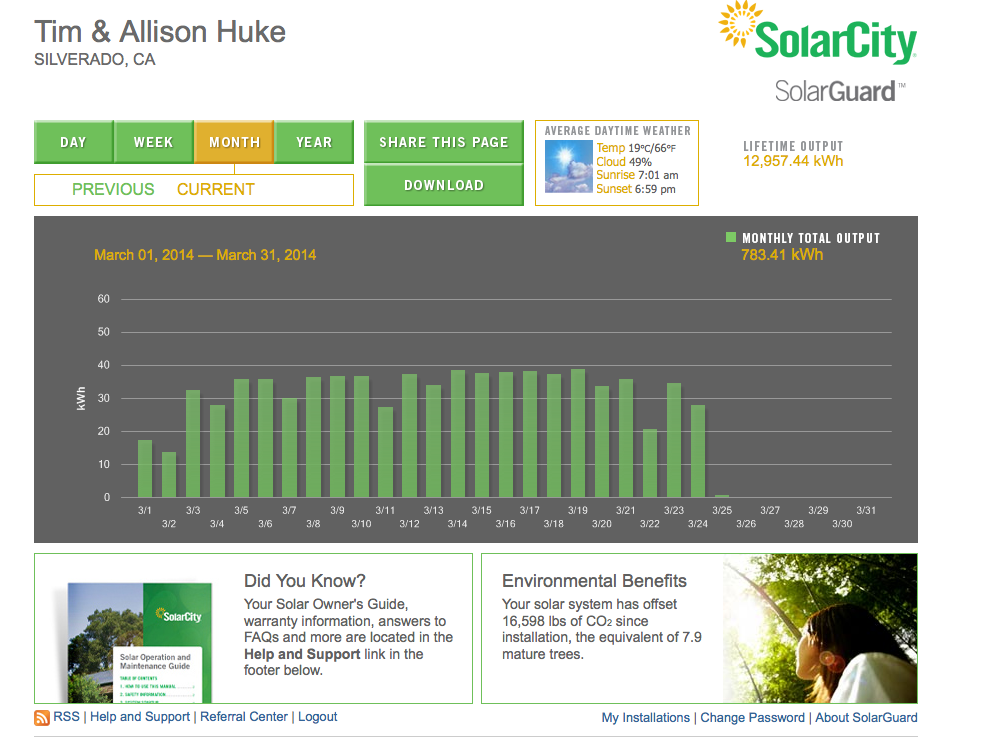The width and height of the screenshot is (994, 737).
Task: Open the Referral Center link
Action: tap(244, 717)
